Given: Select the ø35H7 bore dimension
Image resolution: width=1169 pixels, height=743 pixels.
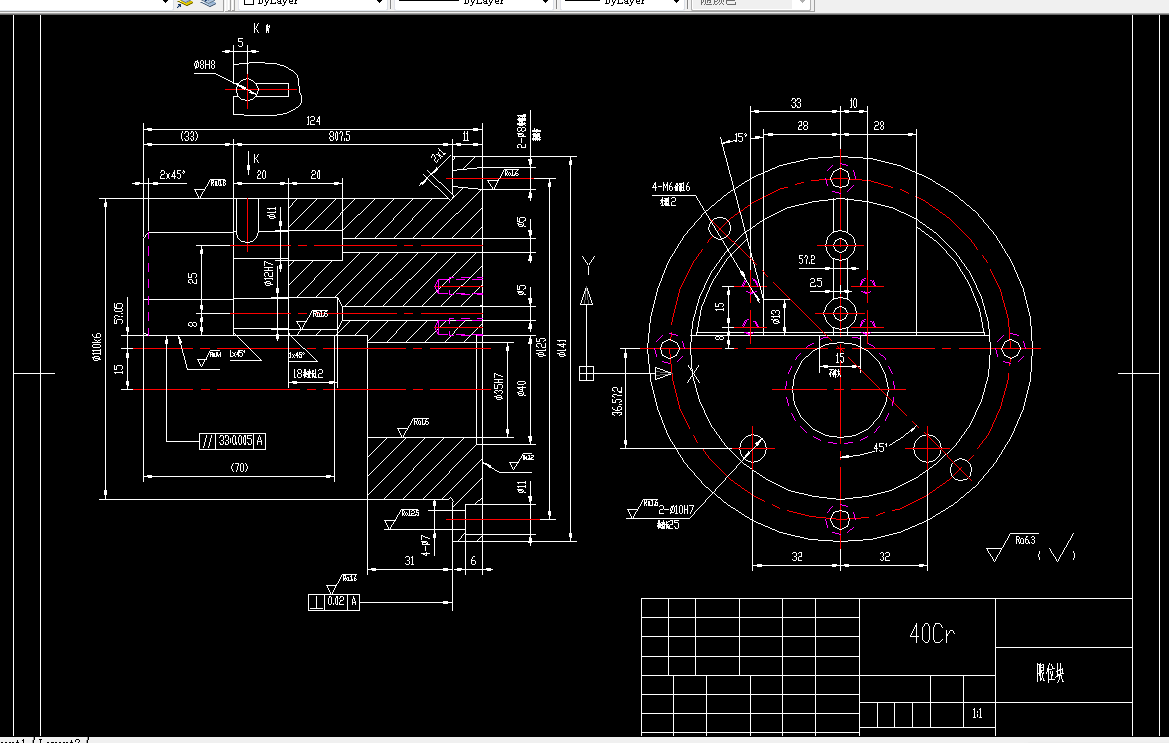Looking at the screenshot, I should click(x=499, y=387).
